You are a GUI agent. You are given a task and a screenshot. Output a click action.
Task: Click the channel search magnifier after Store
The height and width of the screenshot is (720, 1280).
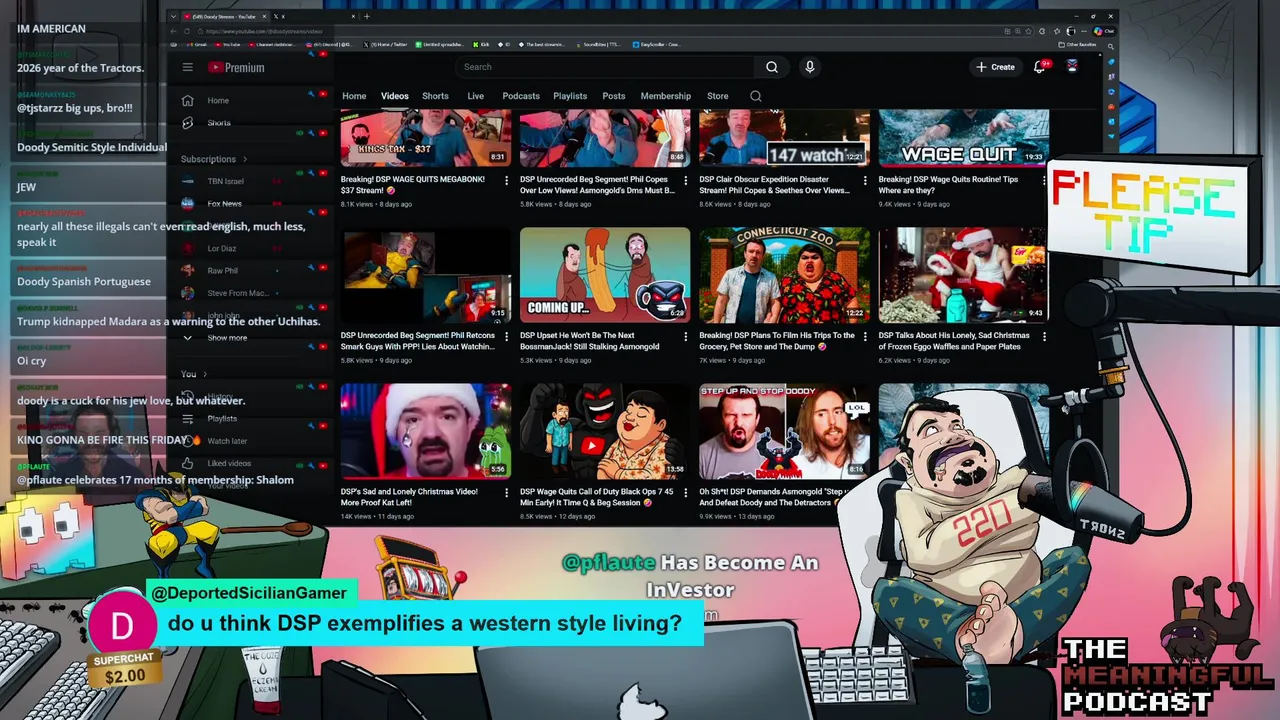point(755,96)
